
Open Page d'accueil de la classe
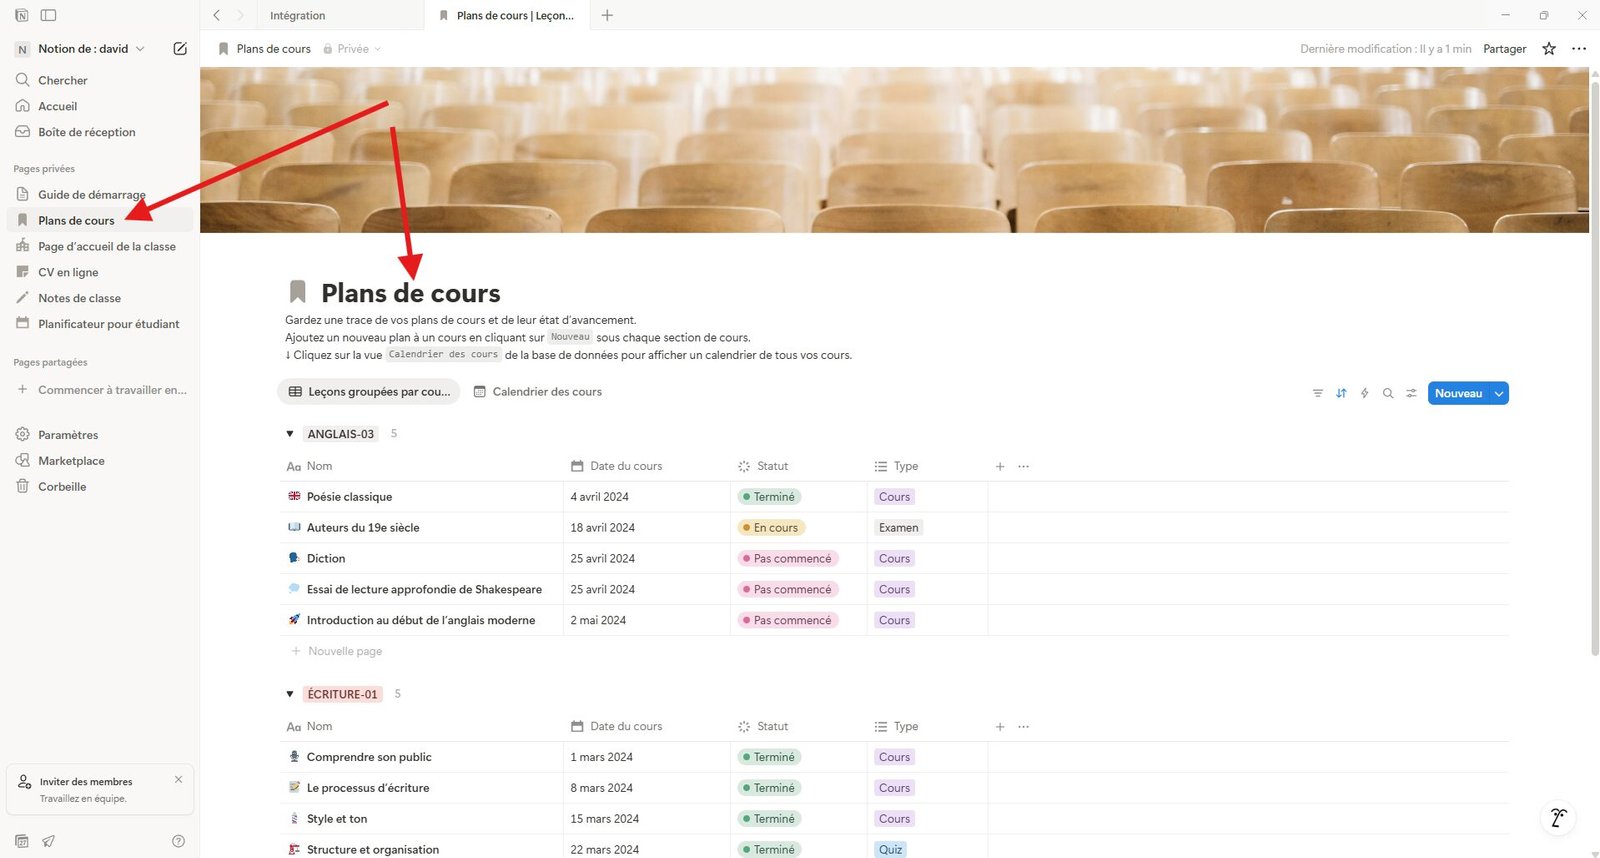tap(100, 246)
